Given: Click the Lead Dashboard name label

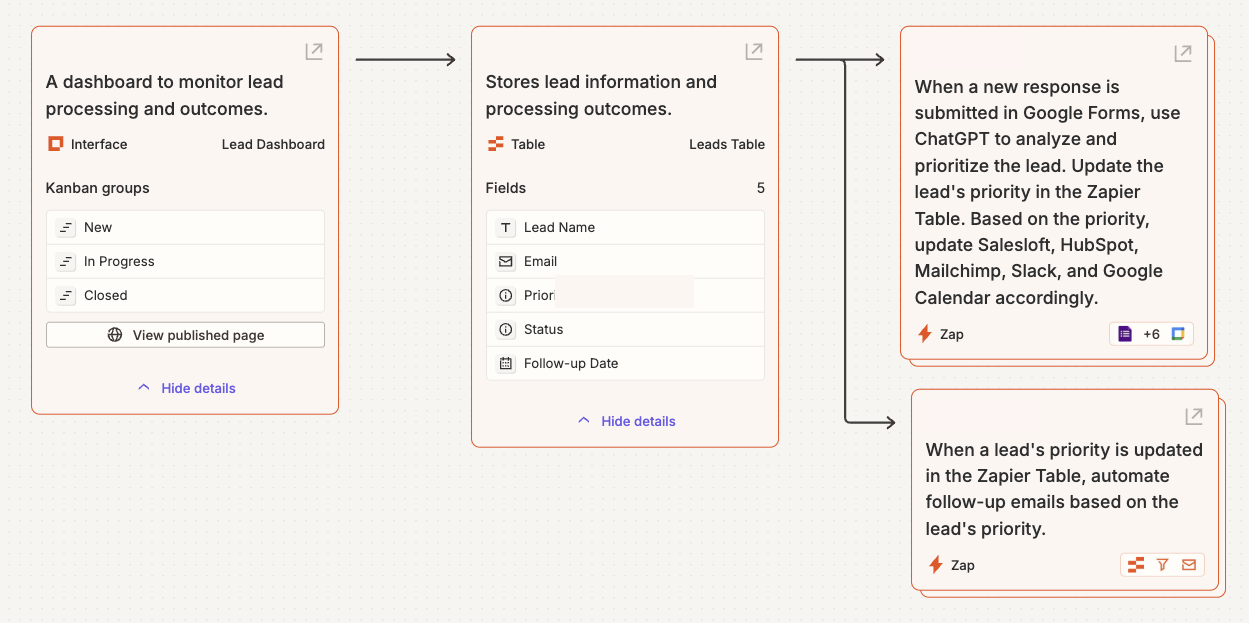Looking at the screenshot, I should (273, 144).
